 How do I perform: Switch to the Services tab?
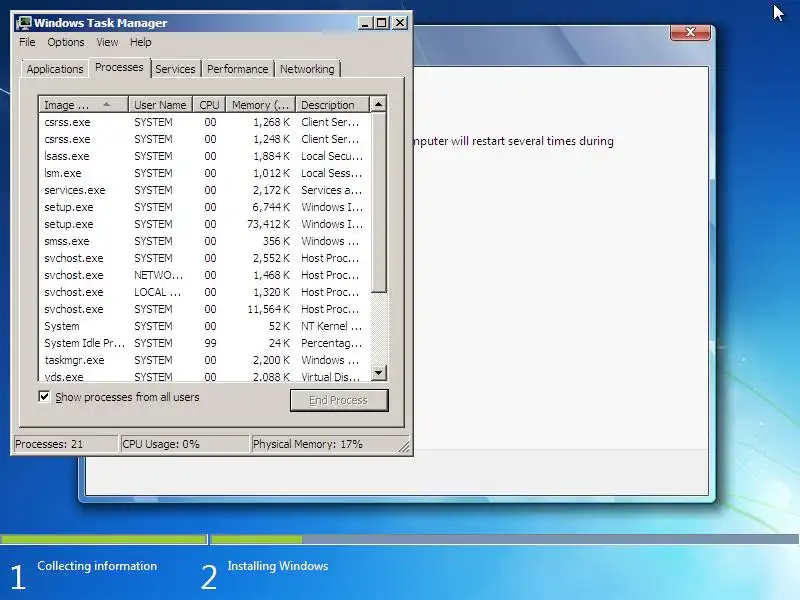coord(175,69)
